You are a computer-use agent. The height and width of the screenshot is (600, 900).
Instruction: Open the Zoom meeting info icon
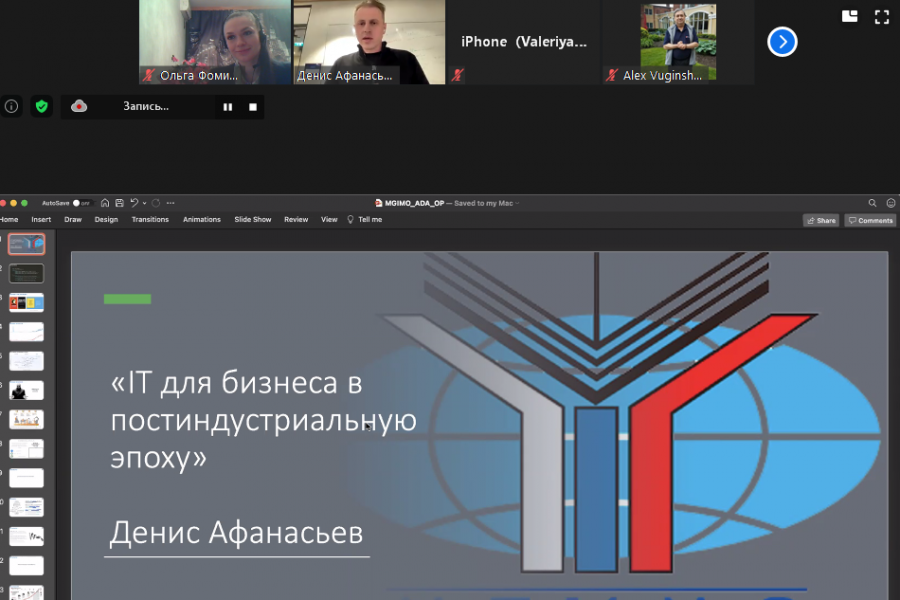coord(11,106)
